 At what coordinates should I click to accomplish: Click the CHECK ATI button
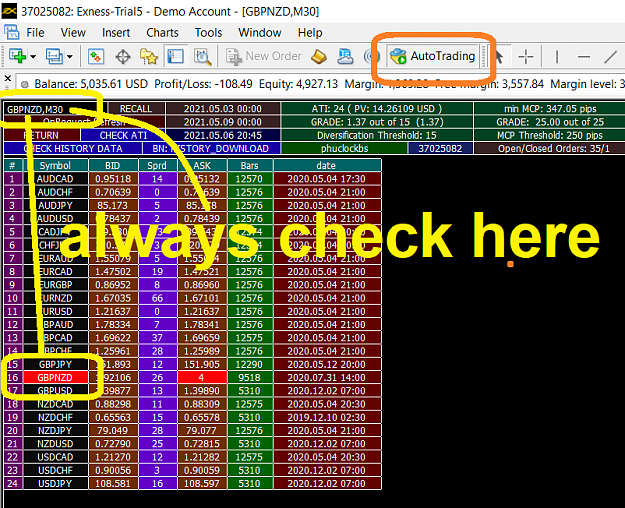point(123,135)
